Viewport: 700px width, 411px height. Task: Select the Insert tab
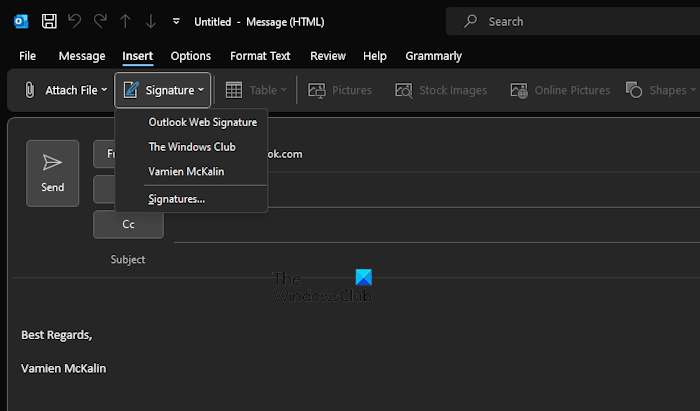point(138,56)
